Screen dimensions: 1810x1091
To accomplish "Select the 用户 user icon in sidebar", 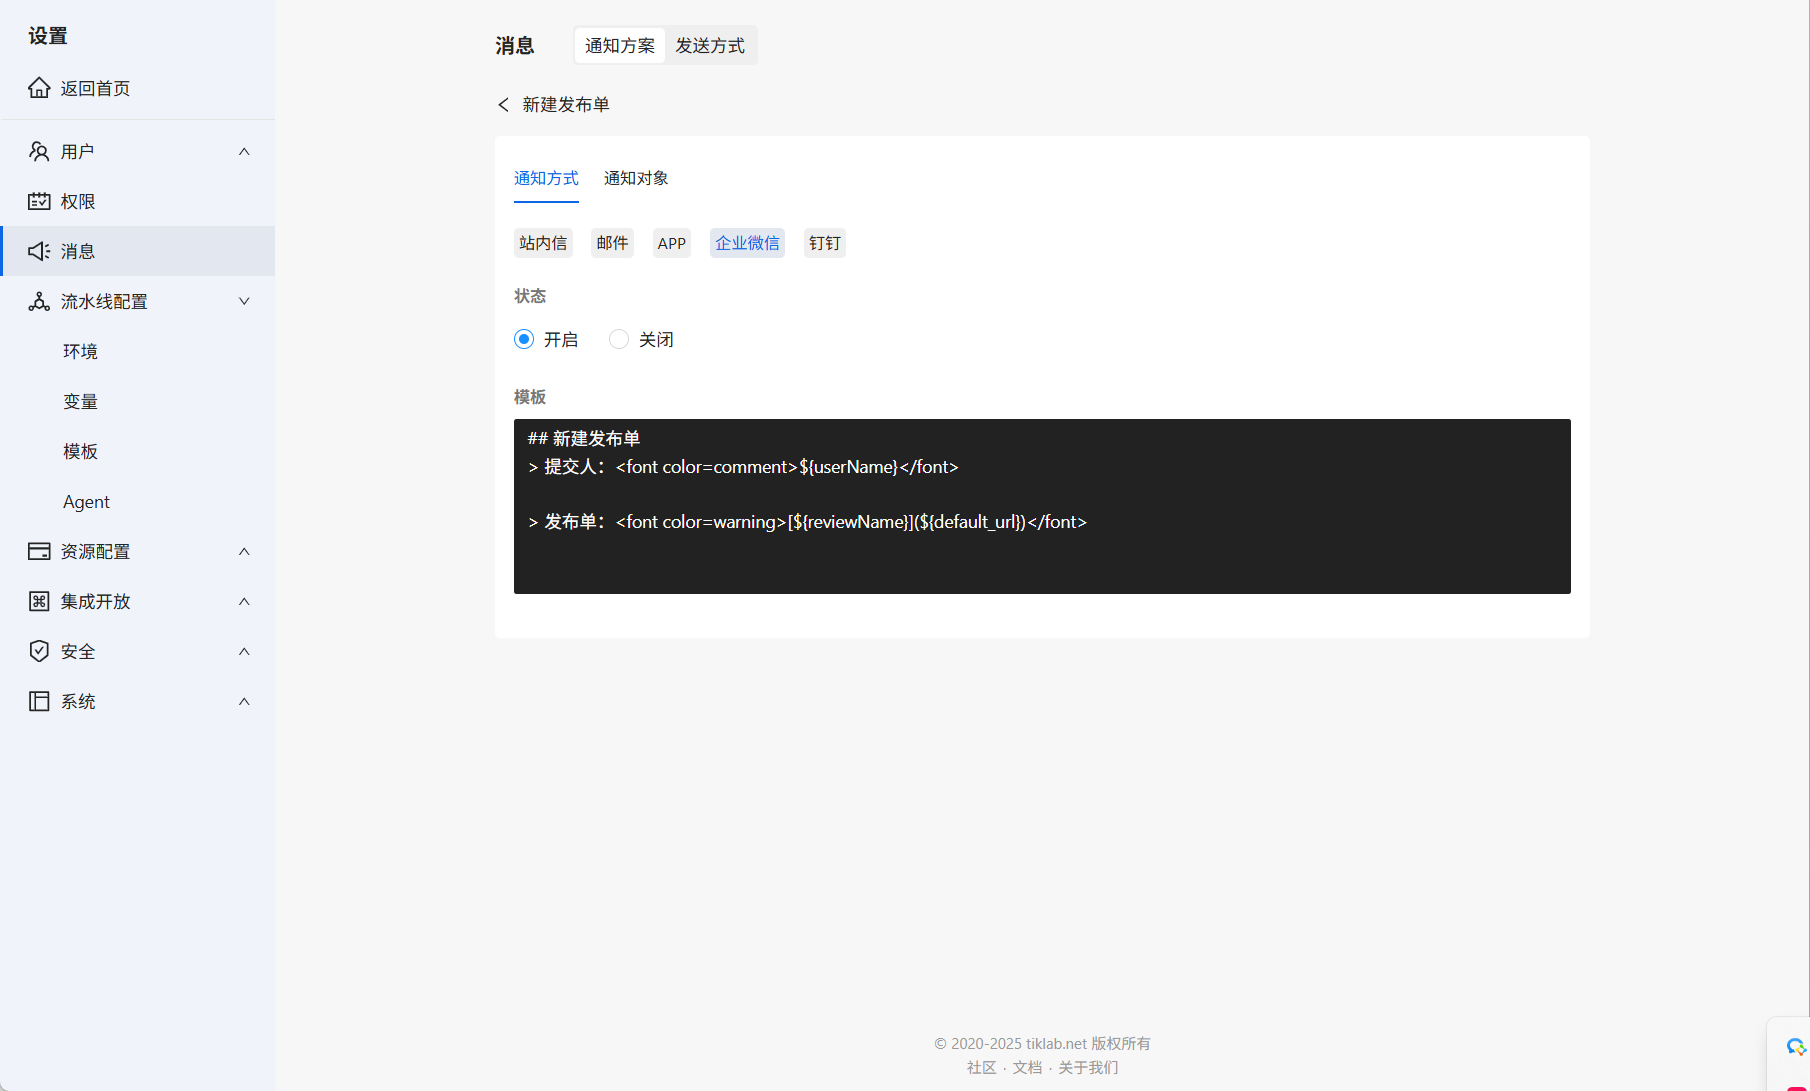I will click(39, 151).
